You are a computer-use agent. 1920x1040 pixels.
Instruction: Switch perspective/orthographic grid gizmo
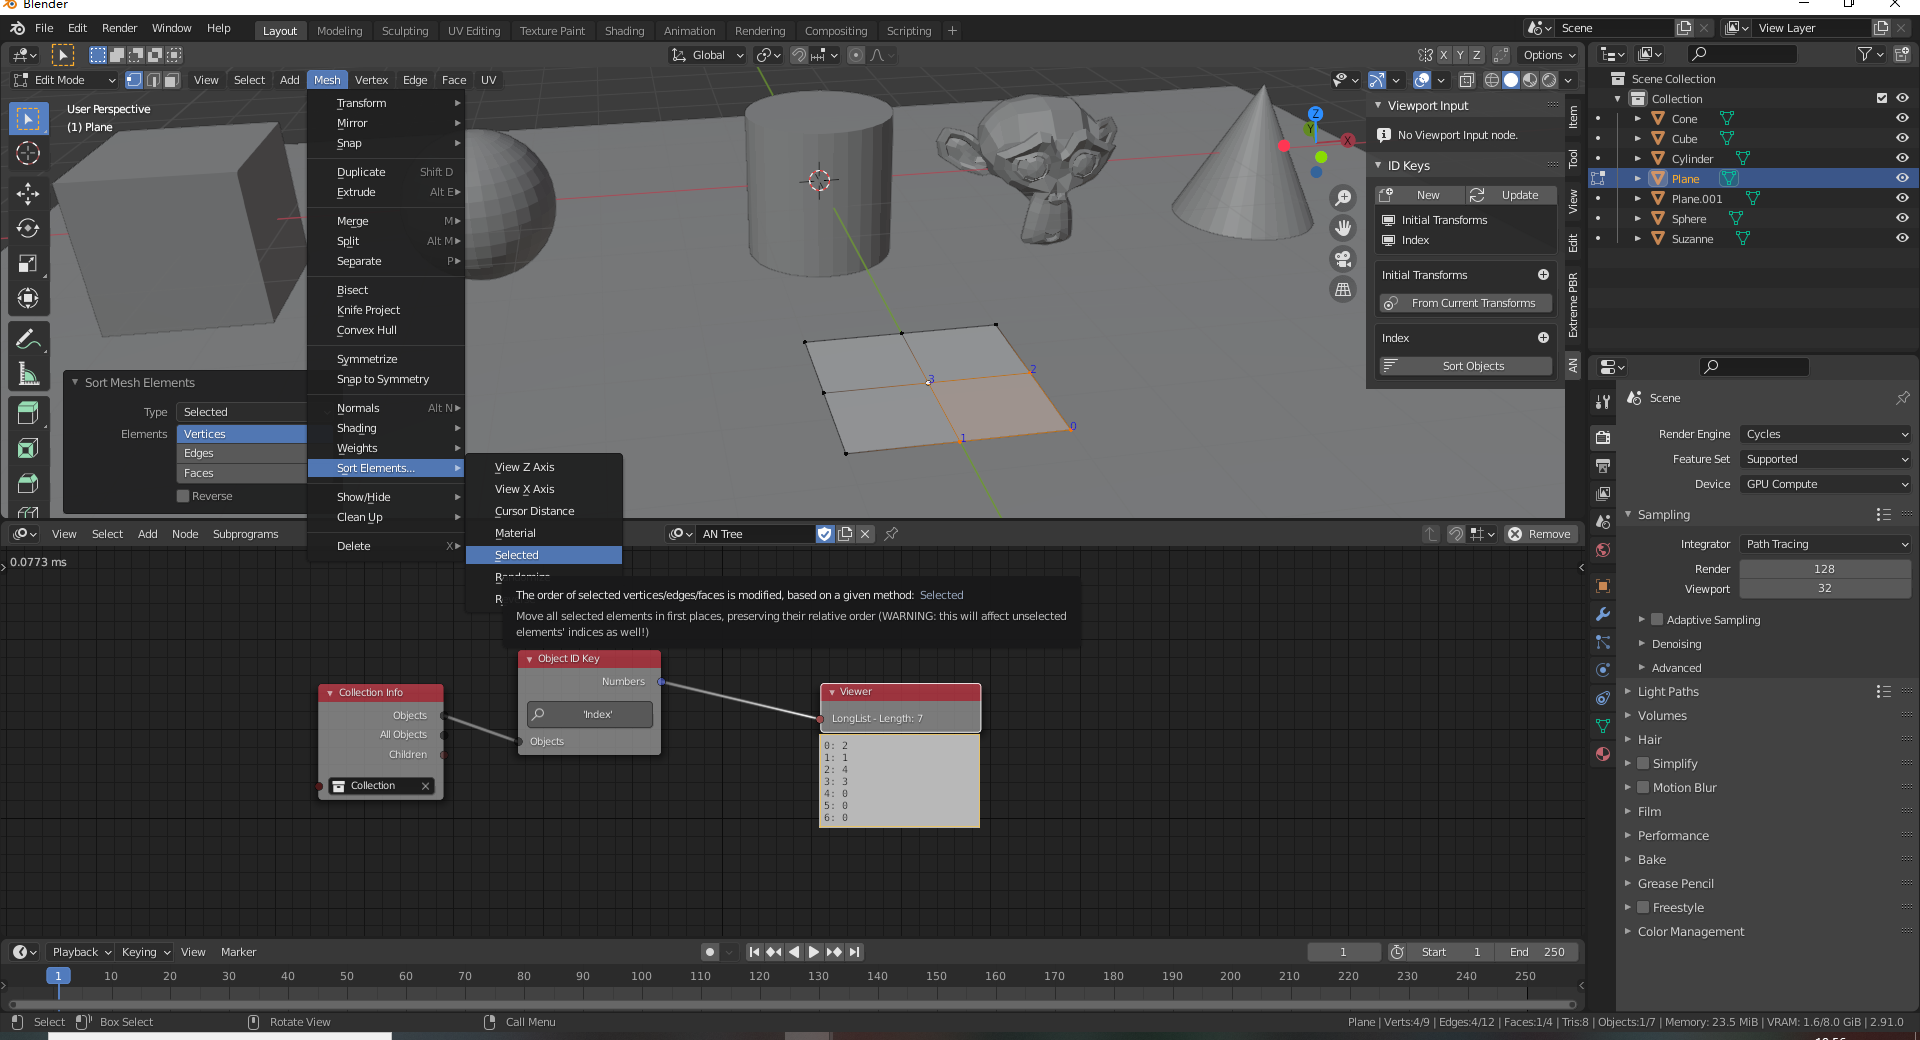1343,290
